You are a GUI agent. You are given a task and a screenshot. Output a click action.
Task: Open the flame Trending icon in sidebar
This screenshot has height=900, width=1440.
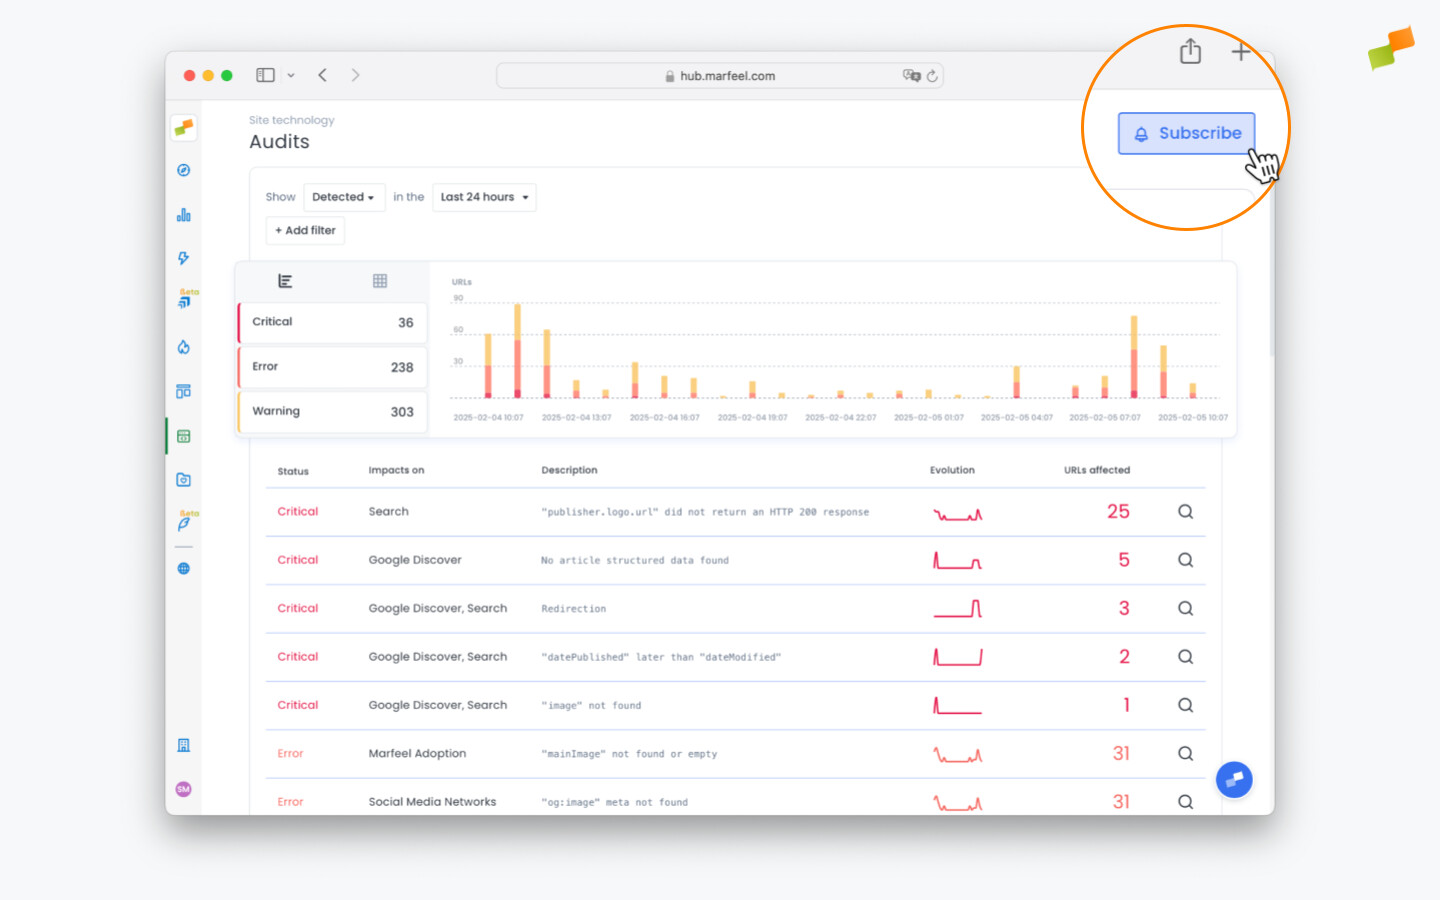coord(183,347)
